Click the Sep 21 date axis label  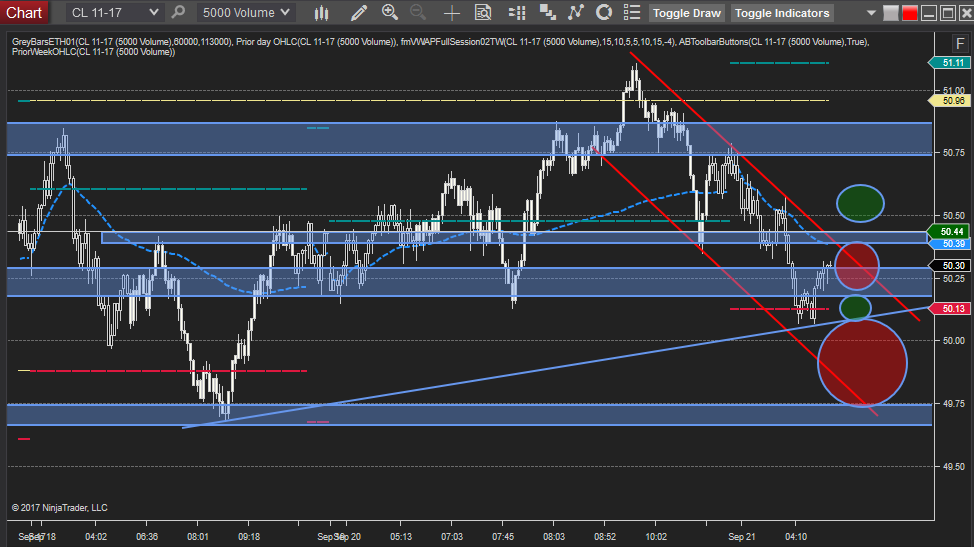(x=742, y=536)
